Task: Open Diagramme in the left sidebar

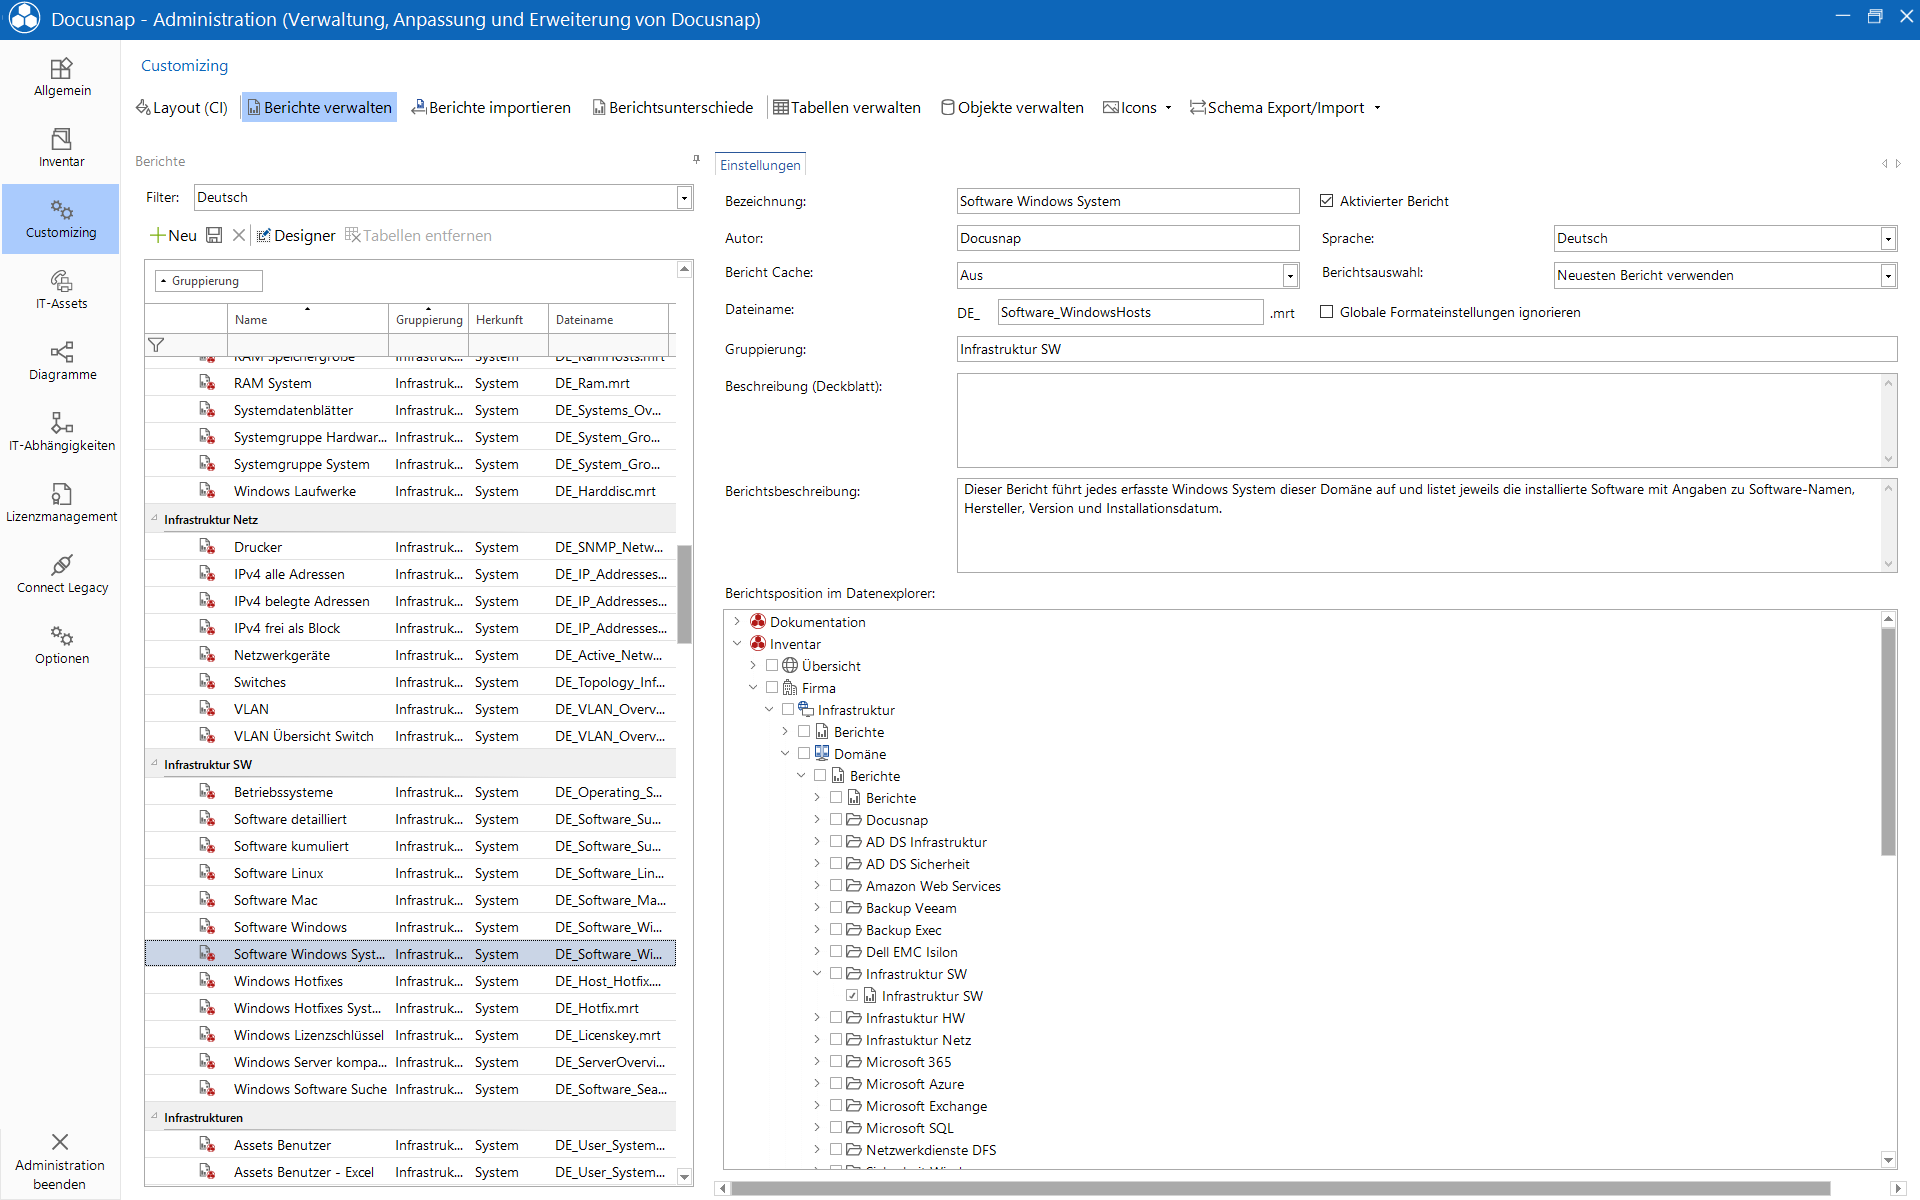Action: [x=61, y=360]
